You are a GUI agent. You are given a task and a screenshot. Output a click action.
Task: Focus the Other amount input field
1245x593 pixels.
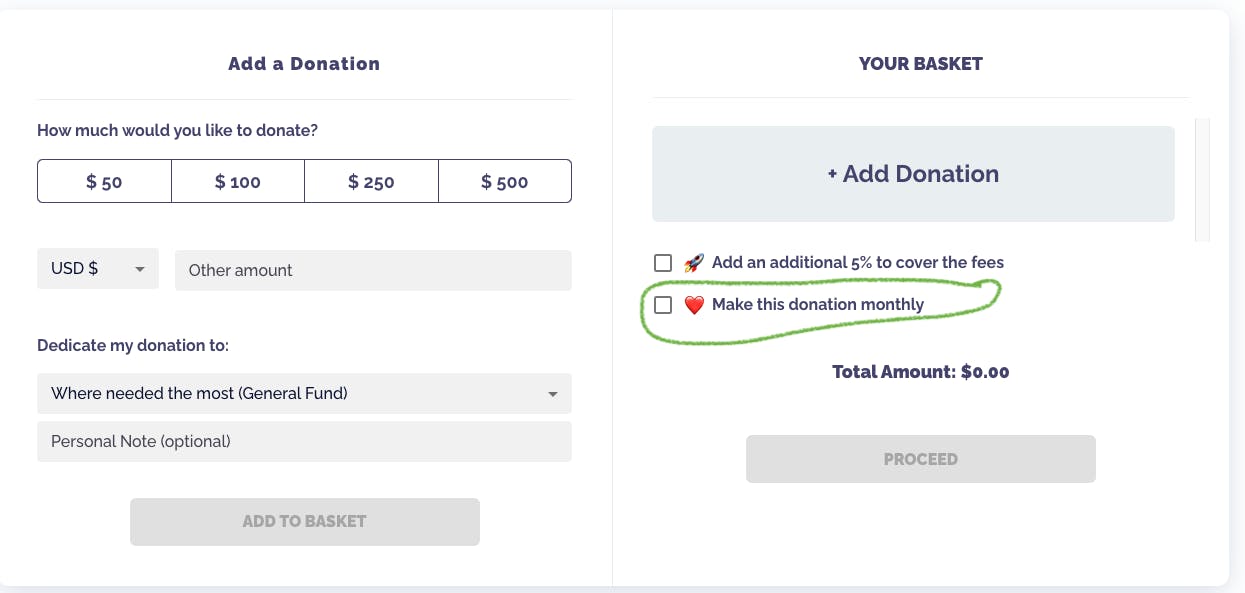[373, 270]
